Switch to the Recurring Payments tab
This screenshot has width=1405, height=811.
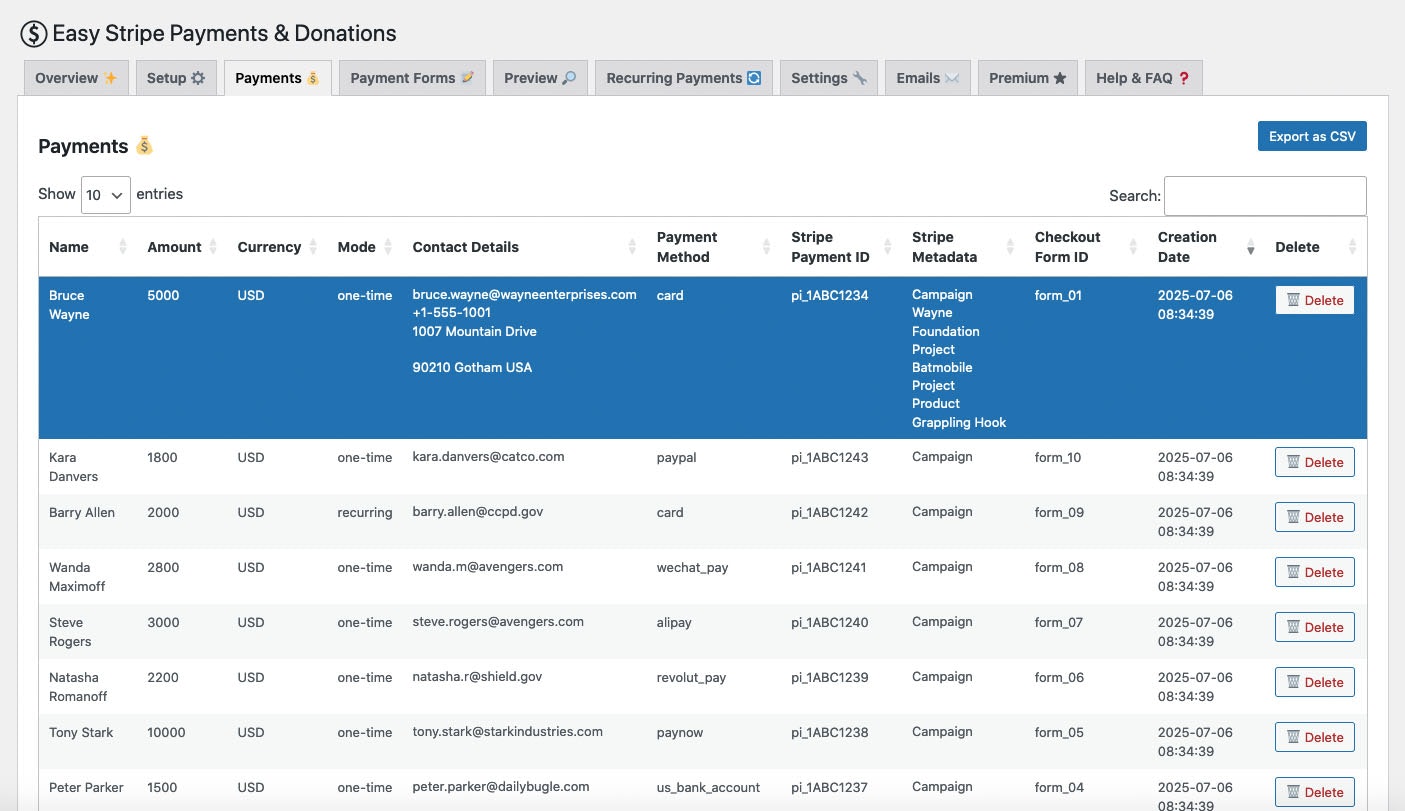683,77
